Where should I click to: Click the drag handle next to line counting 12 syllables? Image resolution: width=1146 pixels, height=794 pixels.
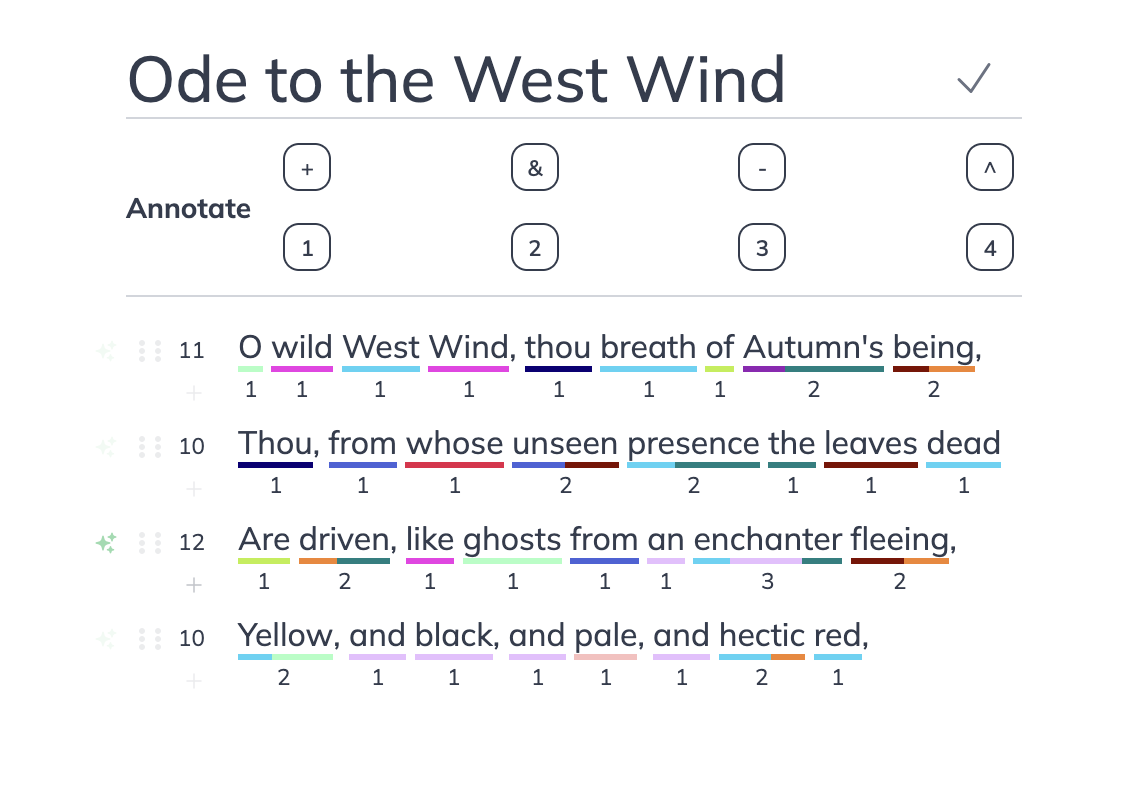148,543
